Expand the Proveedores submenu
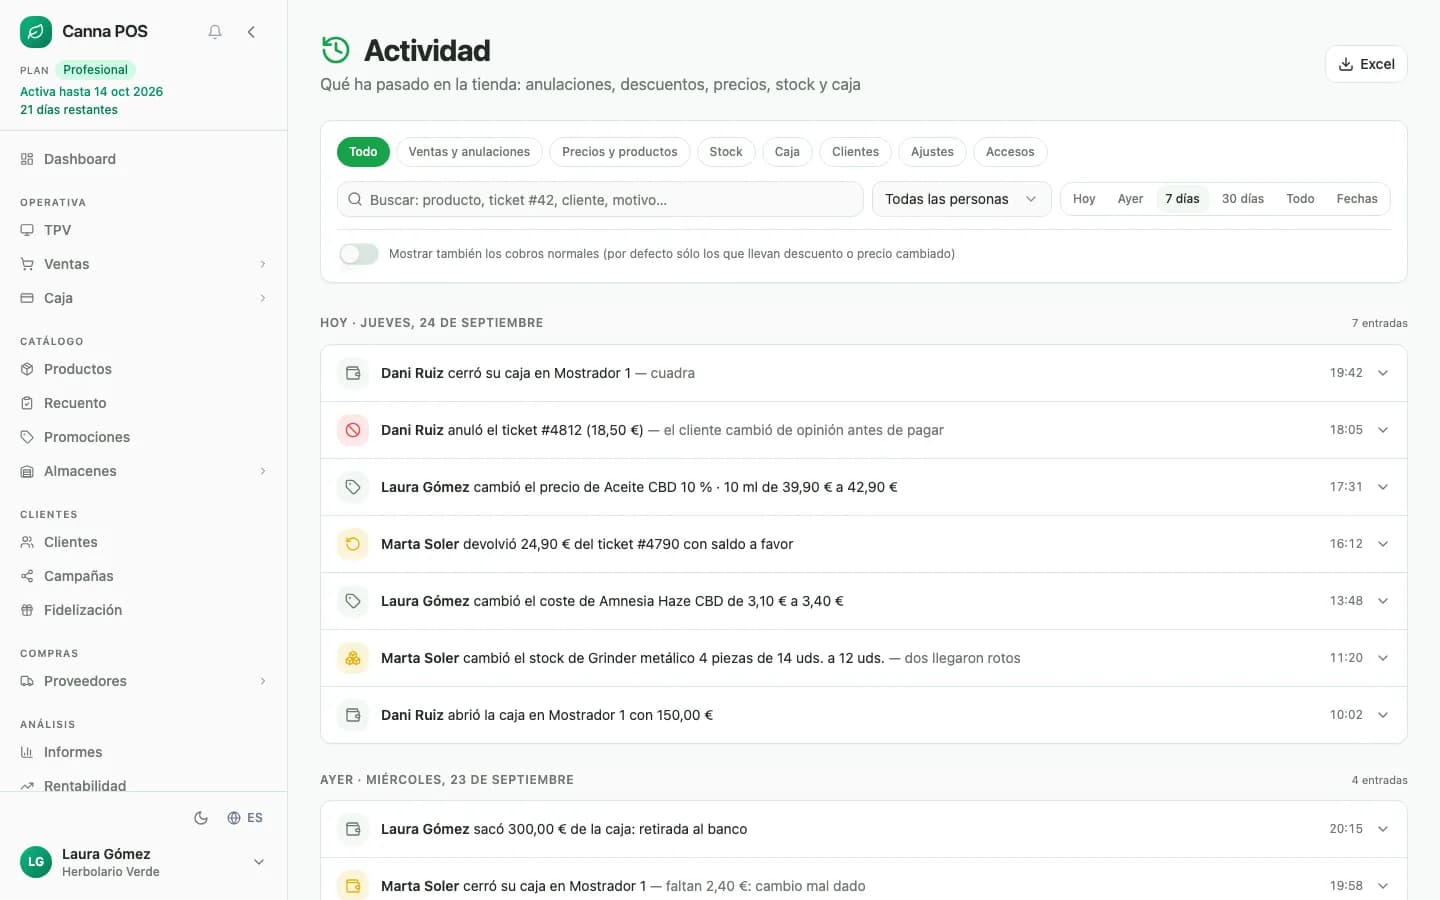This screenshot has height=900, width=1440. point(263,681)
